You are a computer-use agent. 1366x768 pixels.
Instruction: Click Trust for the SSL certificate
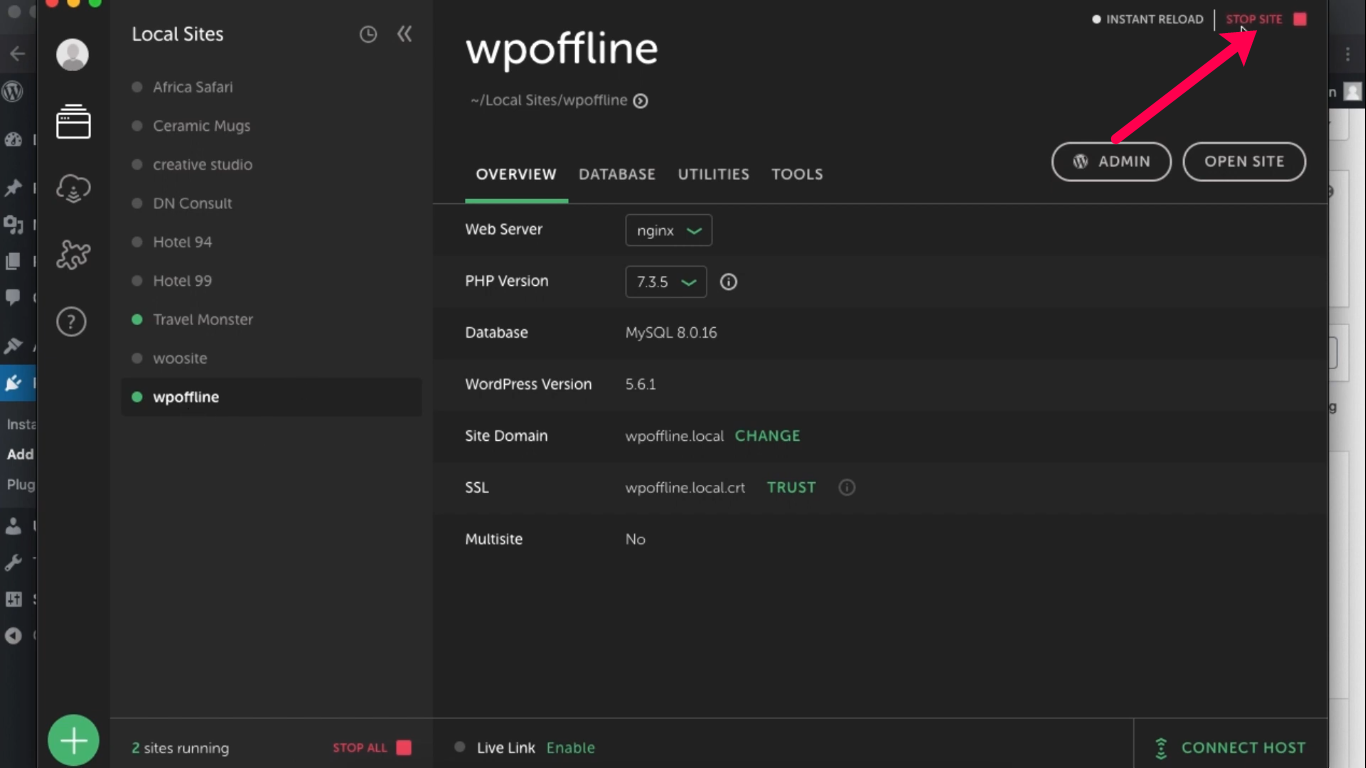click(792, 488)
